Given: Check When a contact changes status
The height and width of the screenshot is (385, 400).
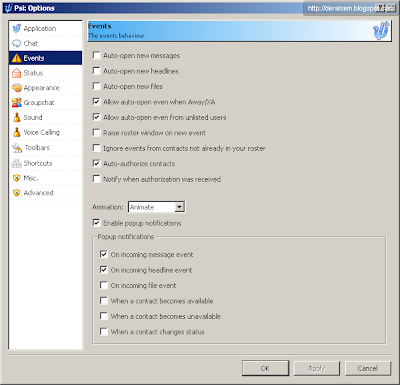Looking at the screenshot, I should point(104,332).
